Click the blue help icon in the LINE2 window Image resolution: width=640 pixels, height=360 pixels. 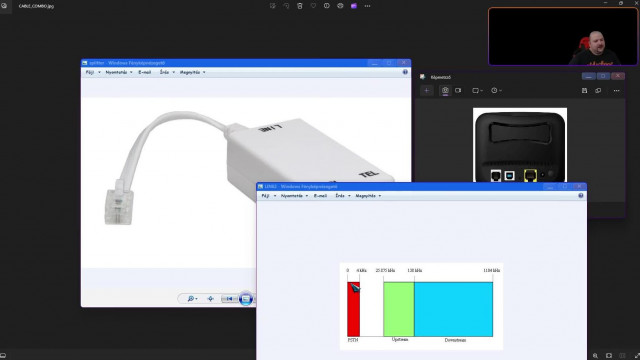581,196
